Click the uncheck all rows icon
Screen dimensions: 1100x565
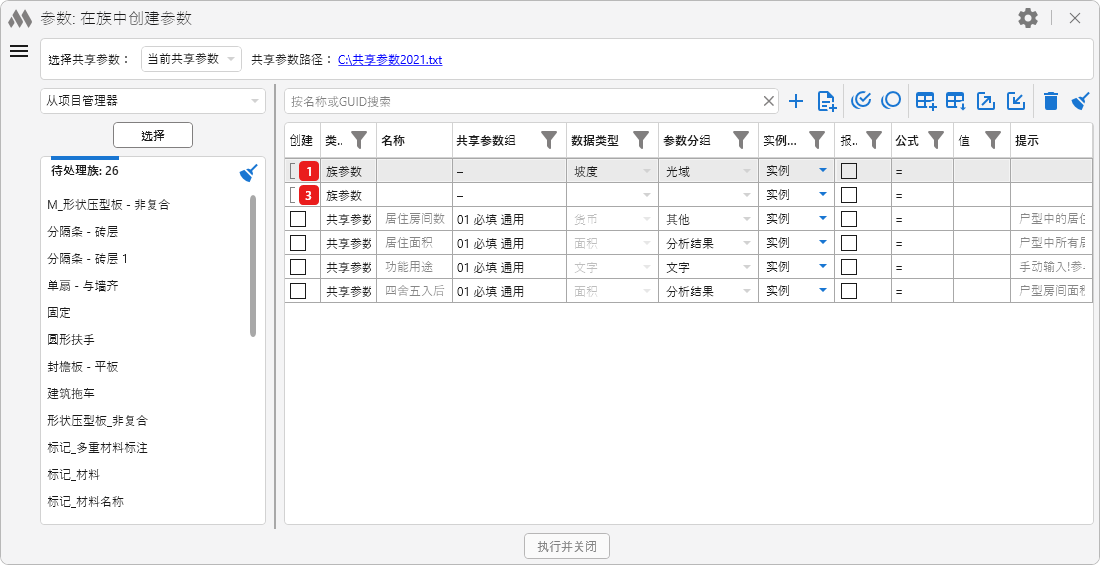891,101
